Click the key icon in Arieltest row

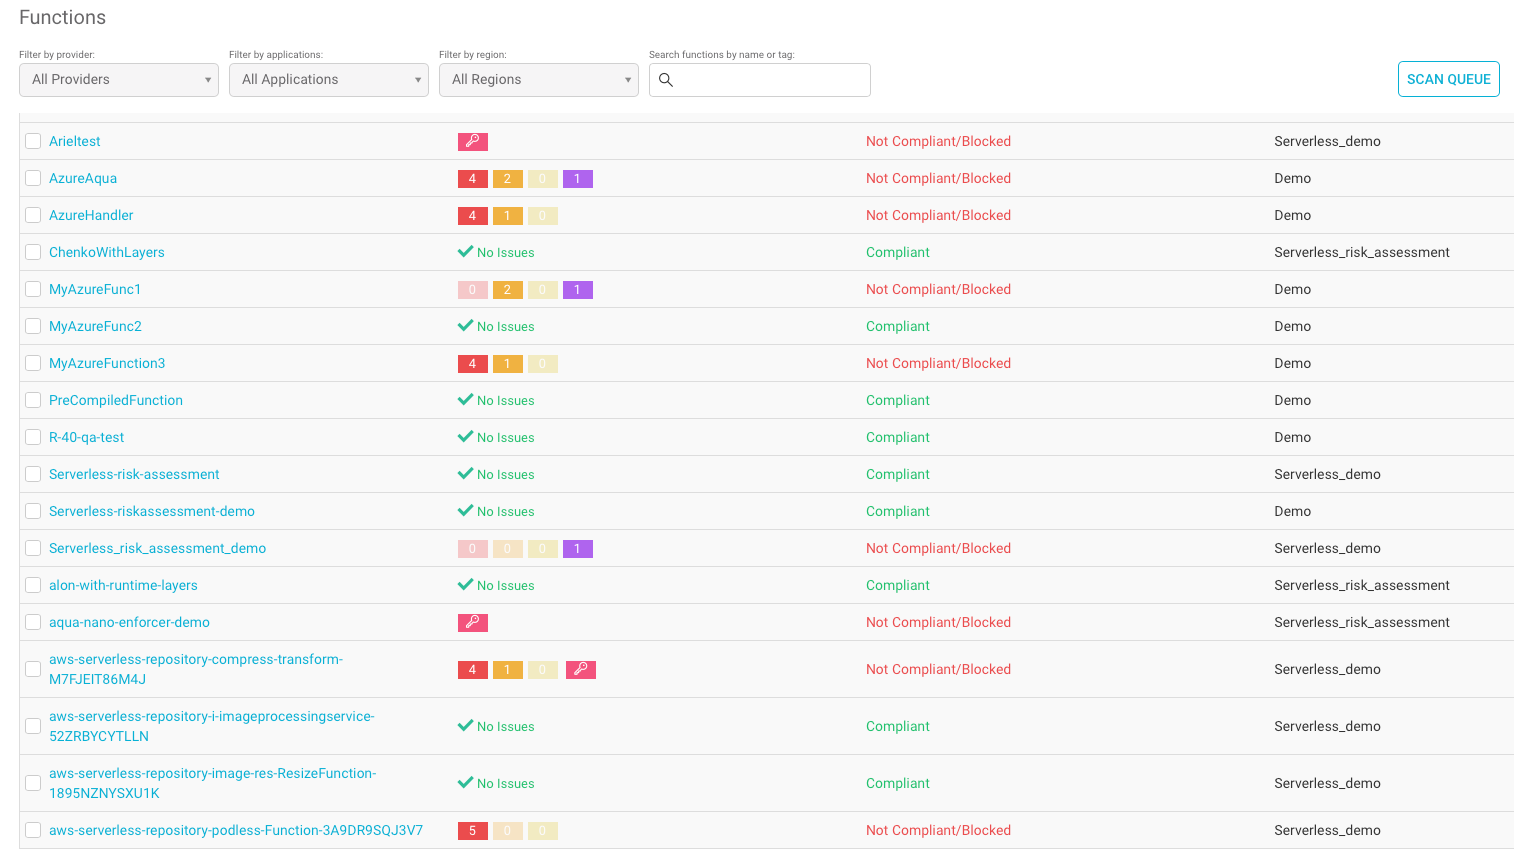[473, 142]
